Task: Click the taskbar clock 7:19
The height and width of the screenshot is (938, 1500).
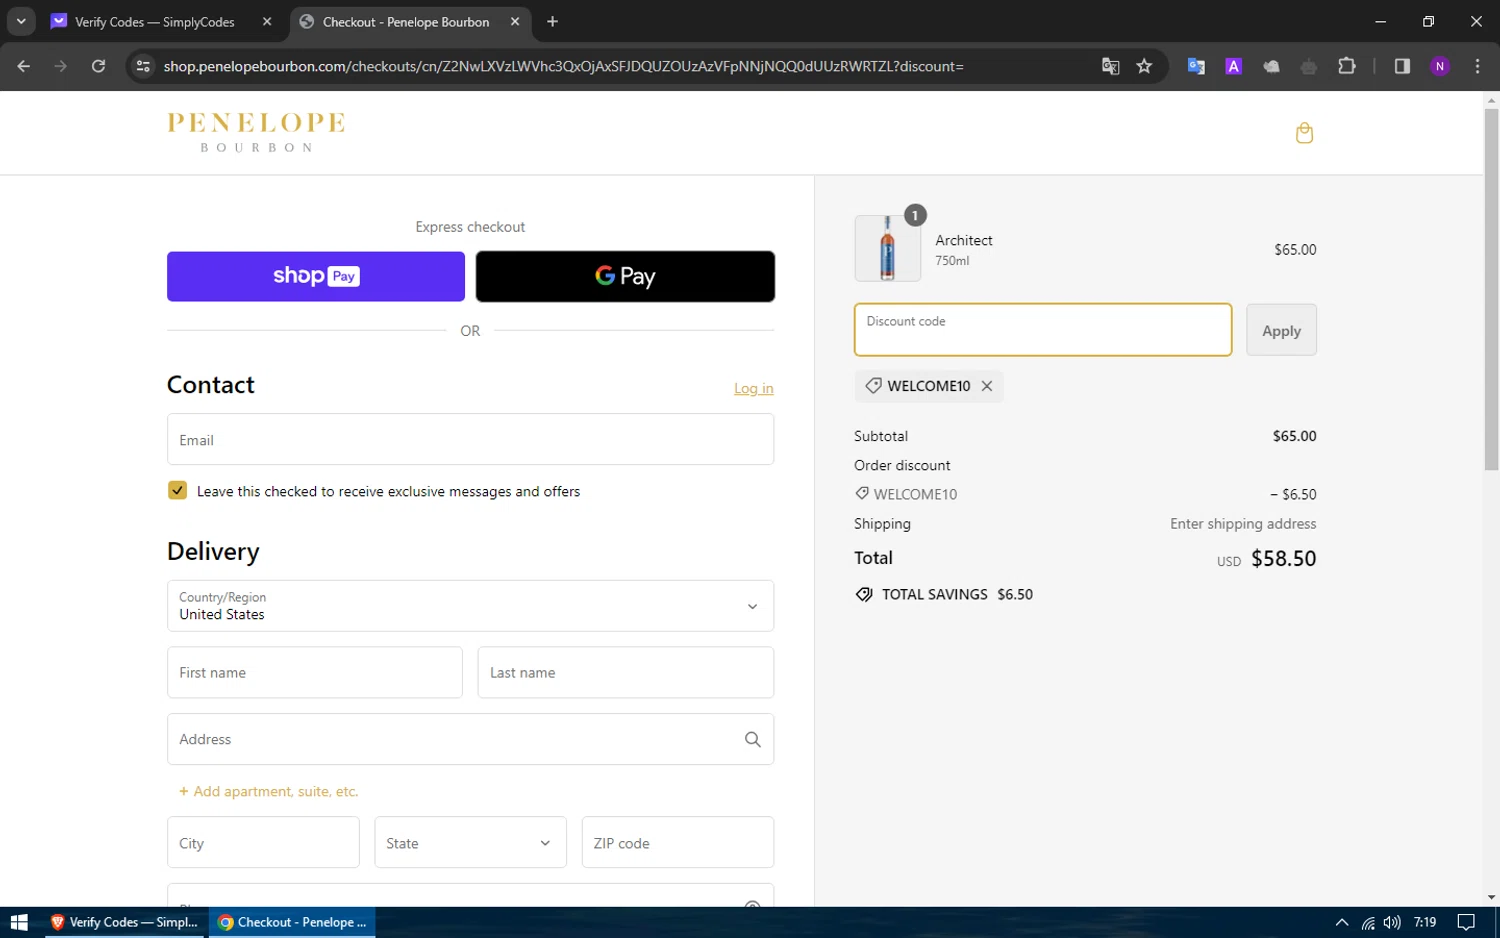Action: pyautogui.click(x=1425, y=922)
